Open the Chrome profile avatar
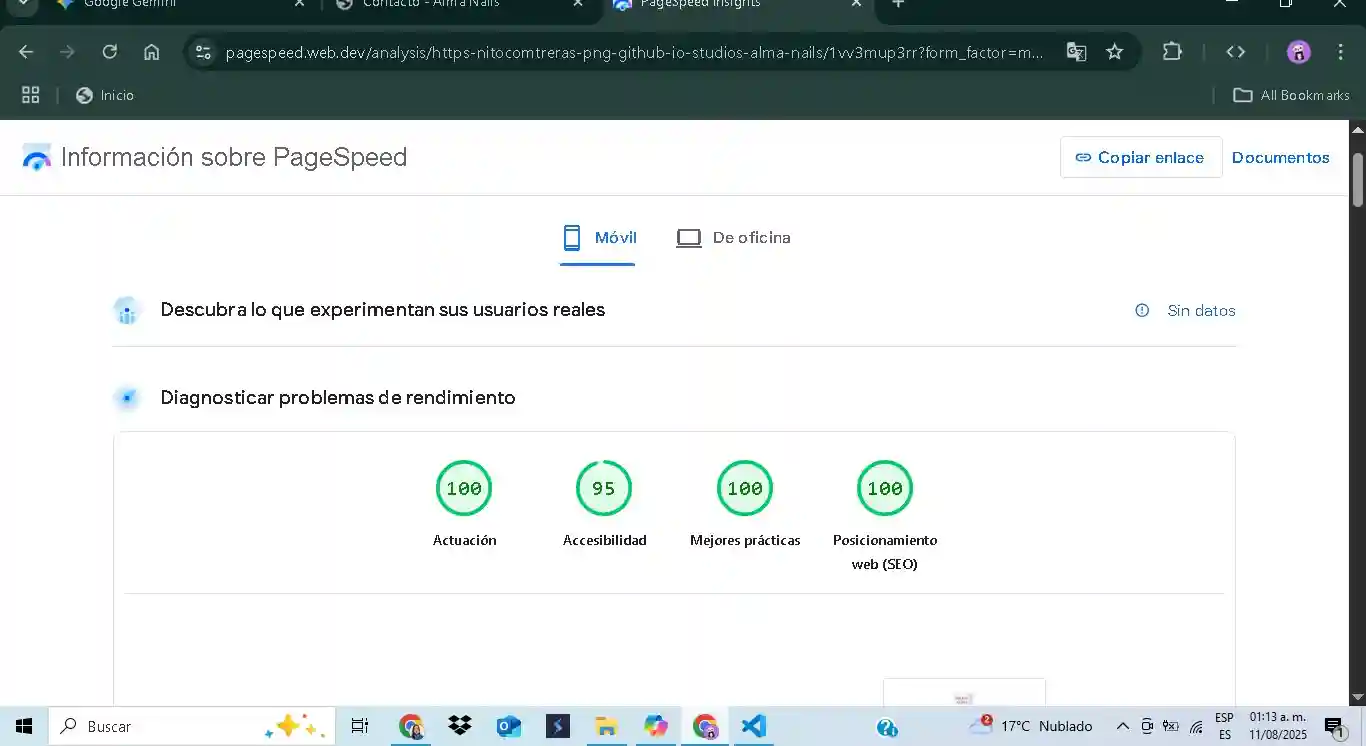 coord(1298,52)
